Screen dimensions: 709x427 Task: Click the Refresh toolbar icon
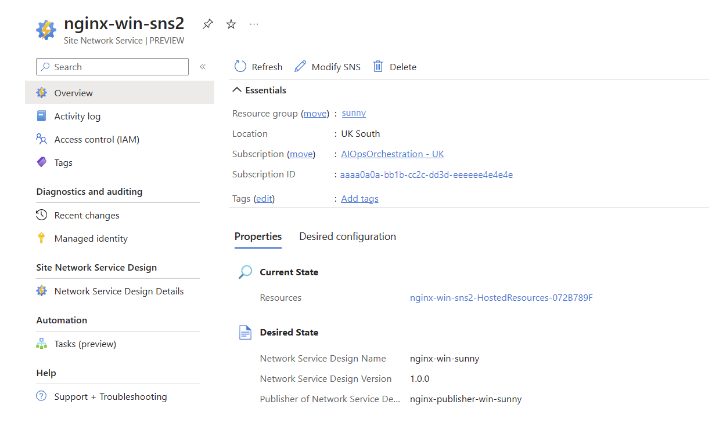click(x=240, y=66)
